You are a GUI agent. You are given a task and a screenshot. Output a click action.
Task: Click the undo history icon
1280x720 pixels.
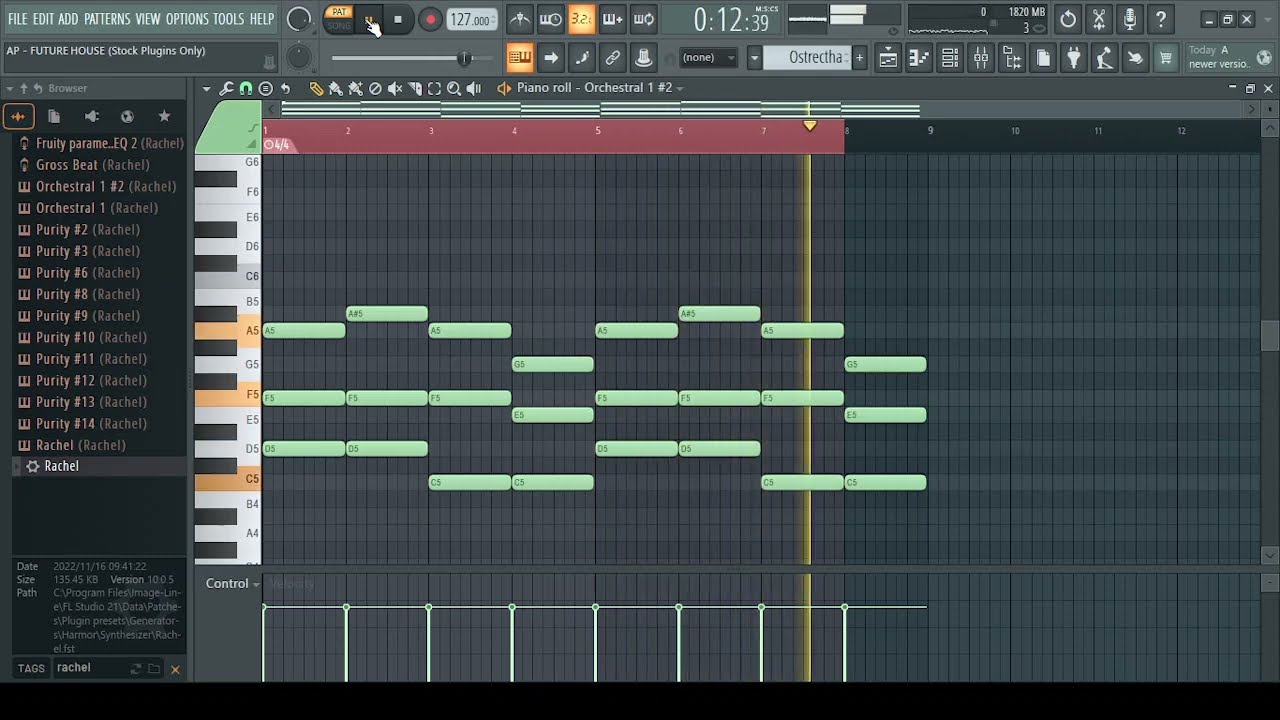[1068, 19]
